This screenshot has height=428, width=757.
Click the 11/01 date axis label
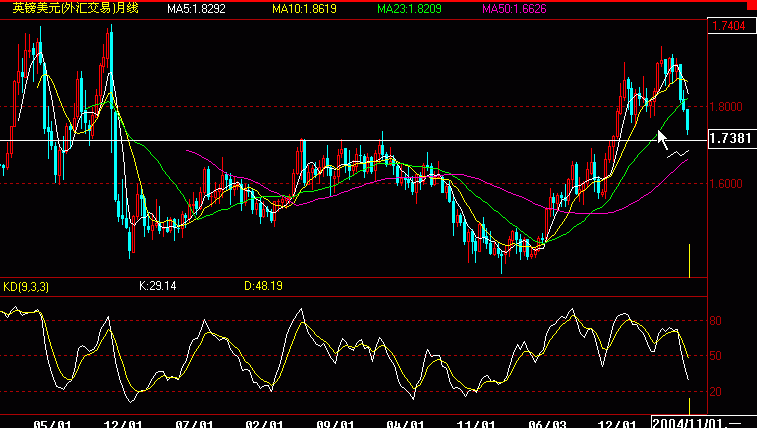click(x=476, y=424)
